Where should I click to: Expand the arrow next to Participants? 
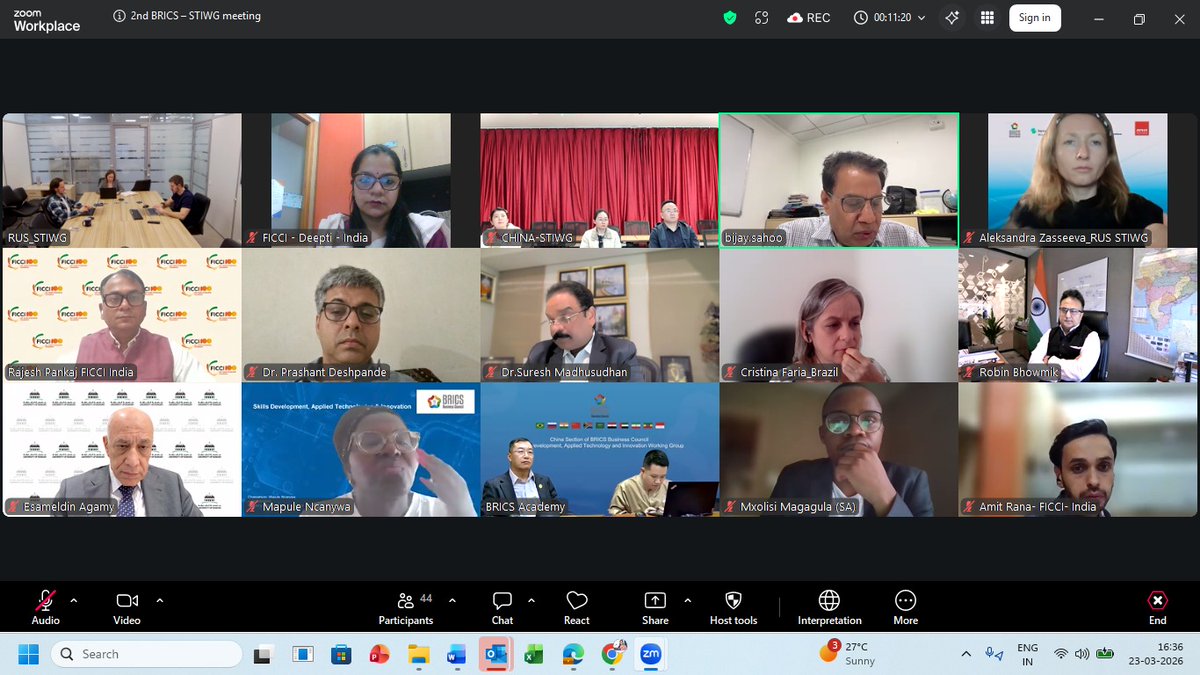point(452,601)
